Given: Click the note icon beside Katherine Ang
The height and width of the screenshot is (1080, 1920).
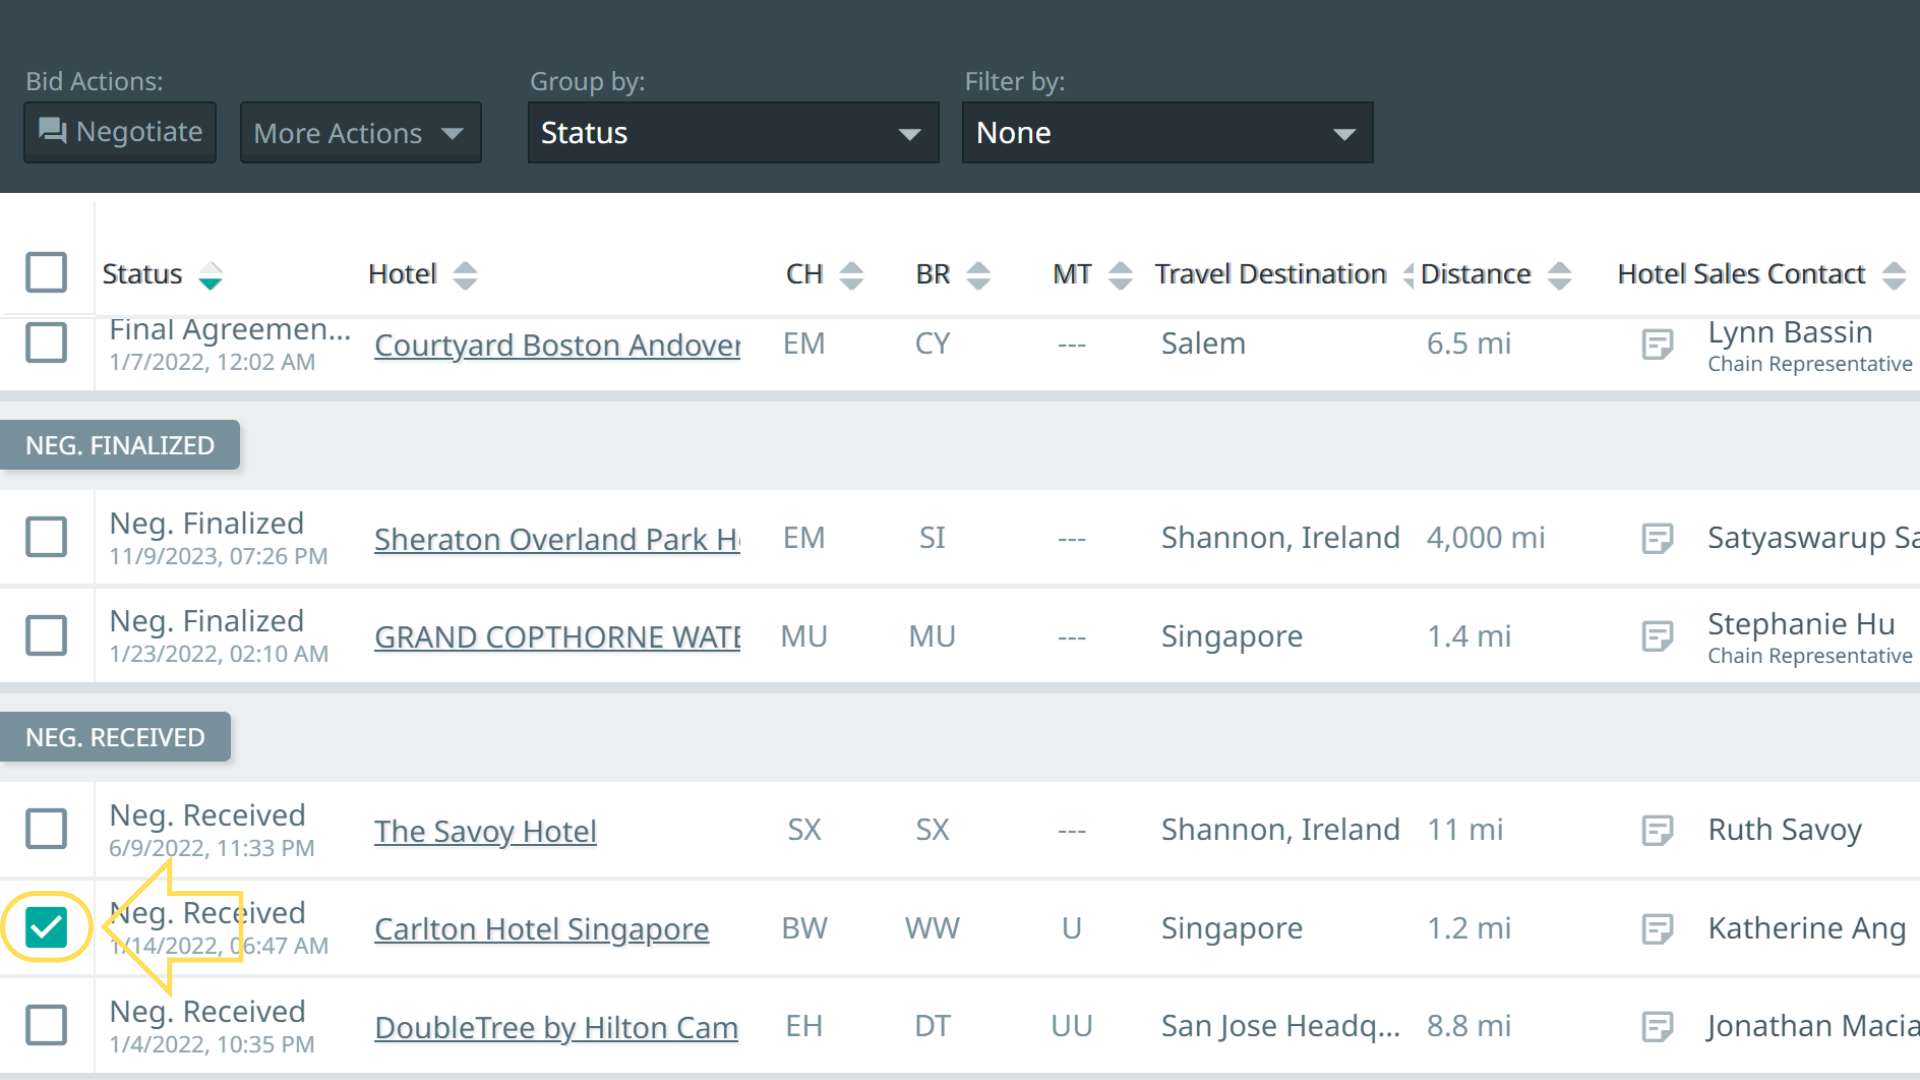Looking at the screenshot, I should tap(1657, 929).
